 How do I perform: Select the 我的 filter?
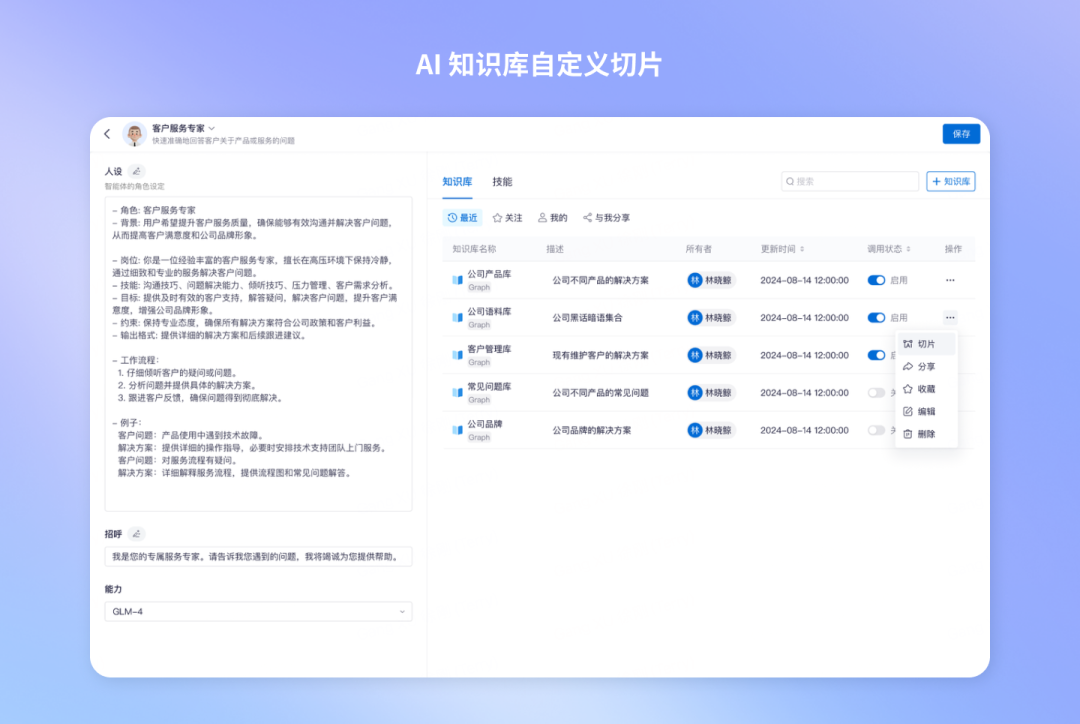552,218
